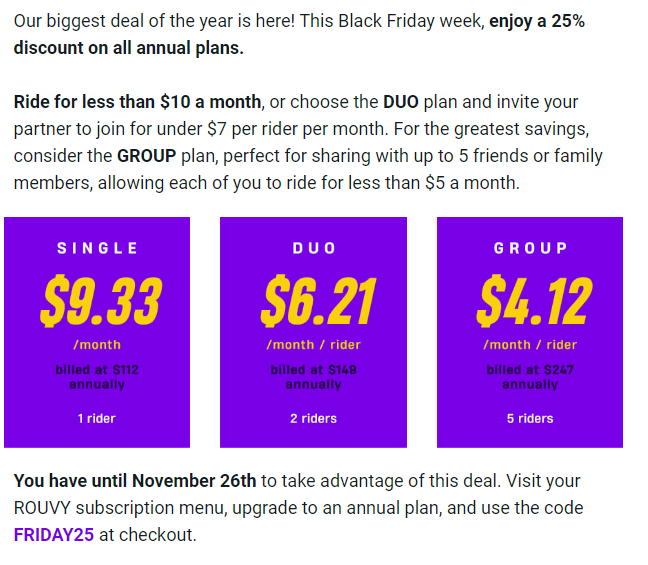Click the $4.12 price on GROUP plan
The width and height of the screenshot is (648, 565).
pyautogui.click(x=534, y=301)
